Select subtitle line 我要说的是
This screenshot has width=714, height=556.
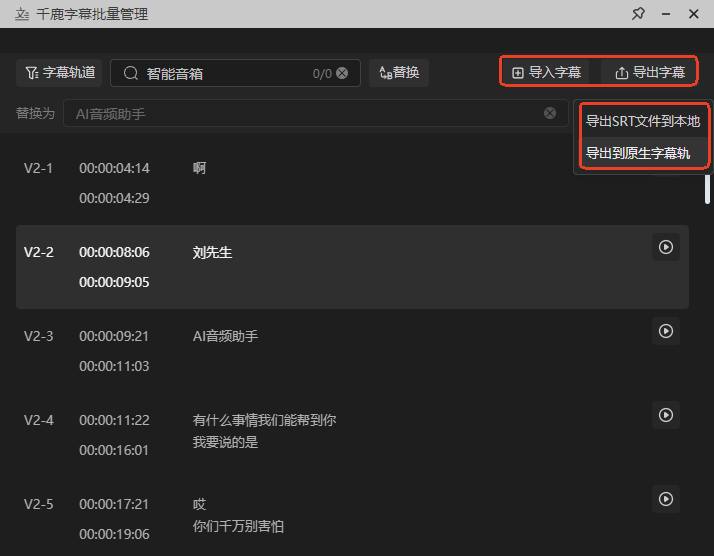coord(225,442)
